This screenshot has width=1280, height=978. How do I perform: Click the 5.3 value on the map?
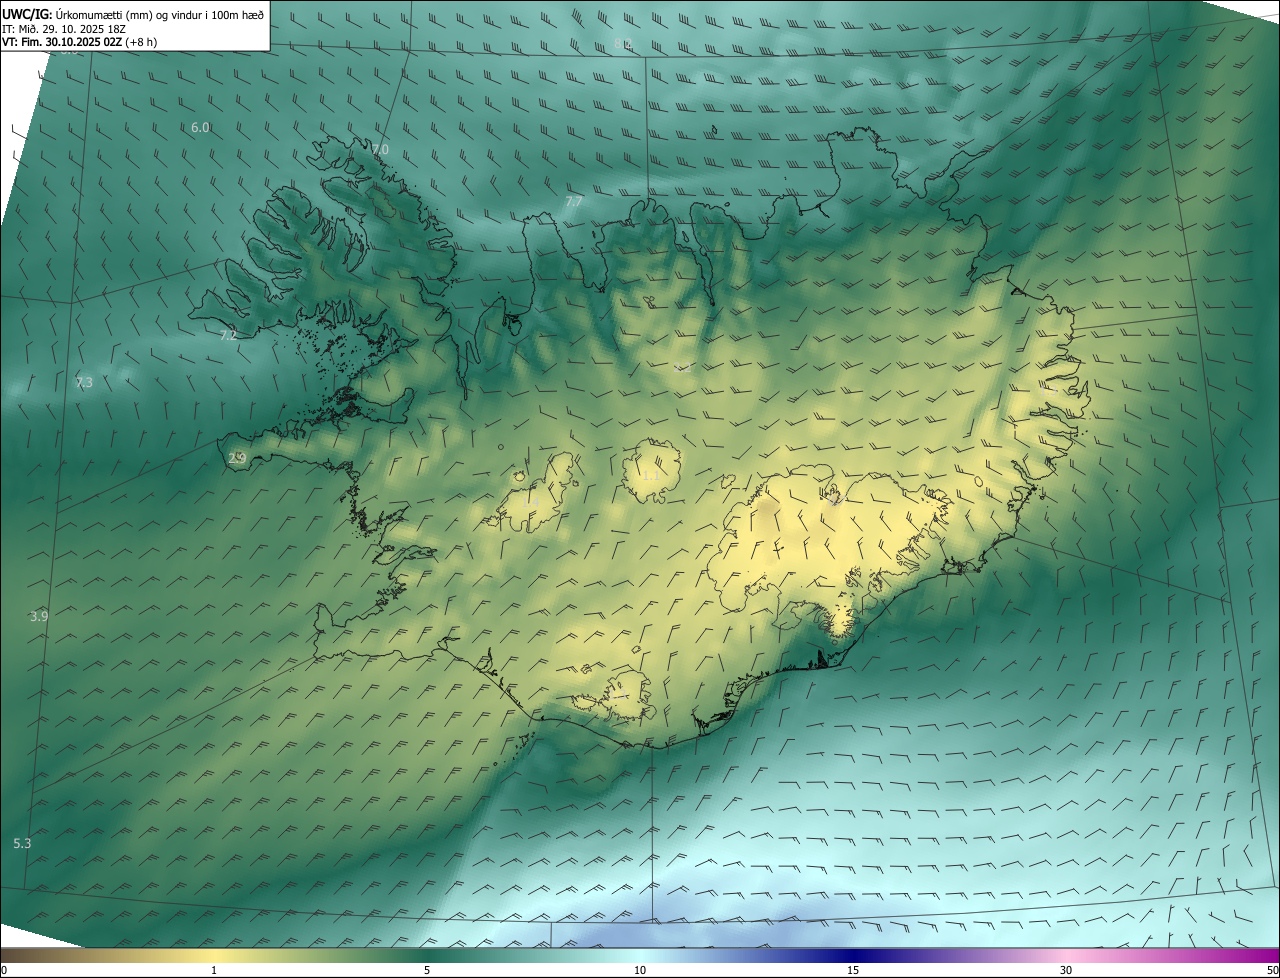point(22,843)
